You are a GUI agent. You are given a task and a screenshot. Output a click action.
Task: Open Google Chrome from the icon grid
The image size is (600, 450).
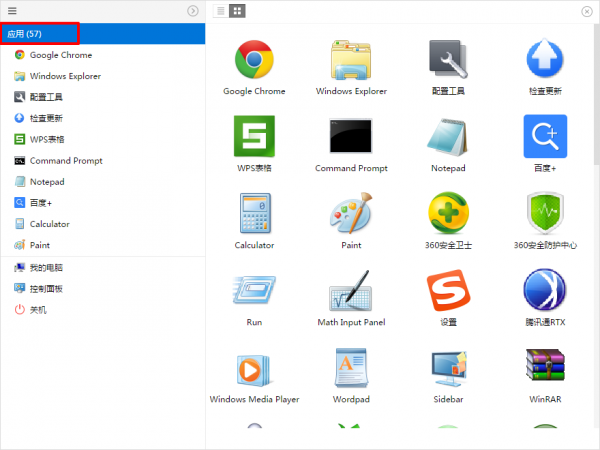(254, 60)
